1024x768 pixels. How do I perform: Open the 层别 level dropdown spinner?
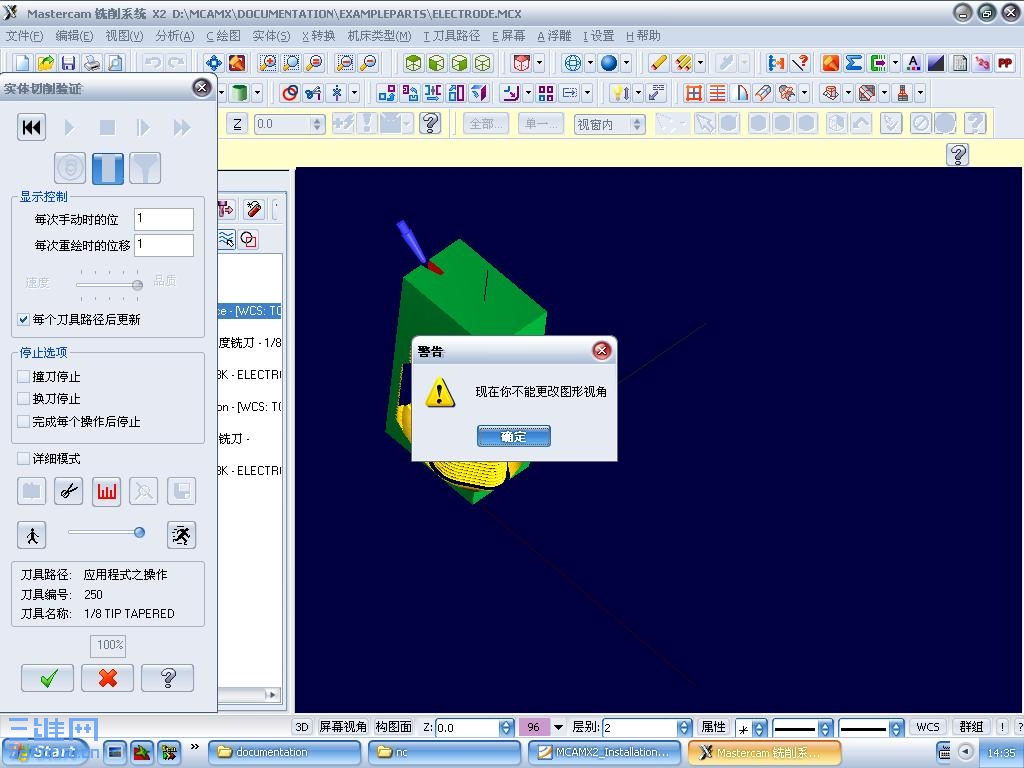[x=684, y=727]
